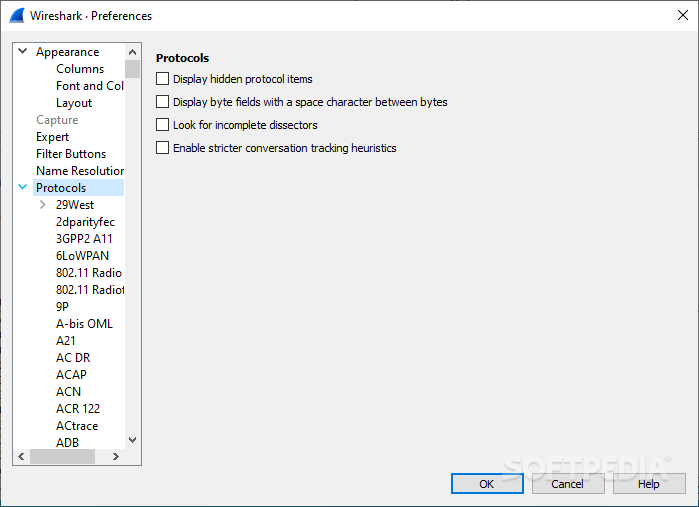Click the vertical scrollbar thumb

coord(132,69)
